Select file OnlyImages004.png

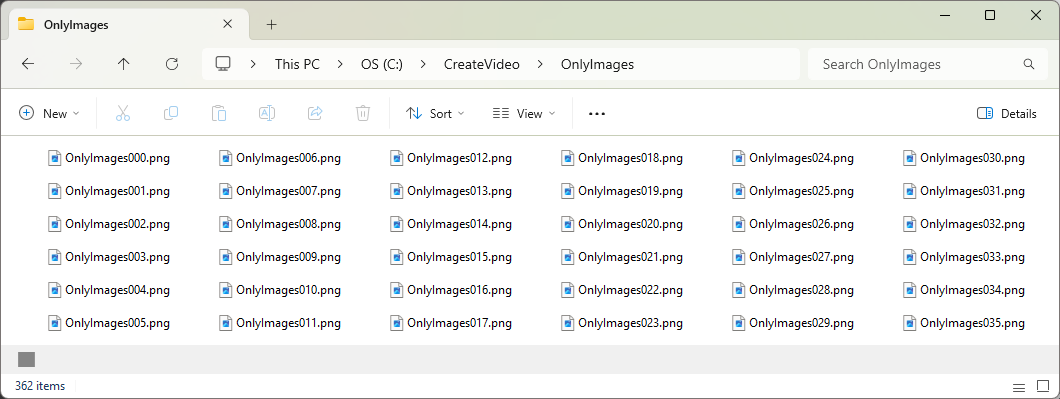click(109, 290)
